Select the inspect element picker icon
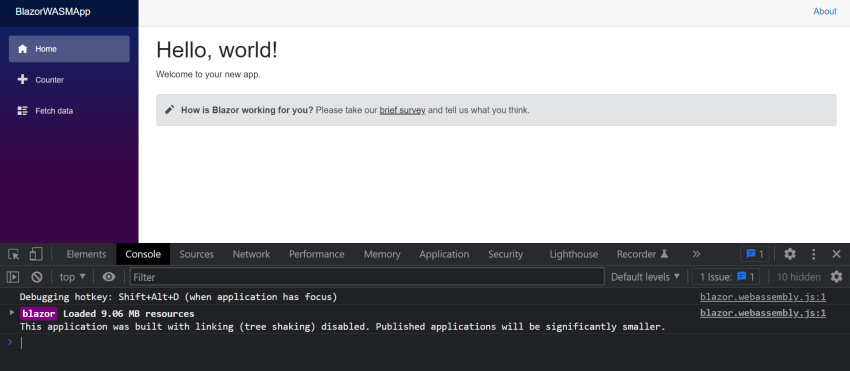Image resolution: width=850 pixels, height=371 pixels. coord(14,254)
